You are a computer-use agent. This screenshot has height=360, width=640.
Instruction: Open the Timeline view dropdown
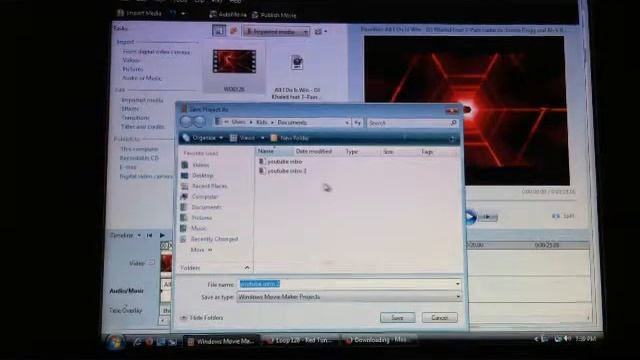click(139, 236)
